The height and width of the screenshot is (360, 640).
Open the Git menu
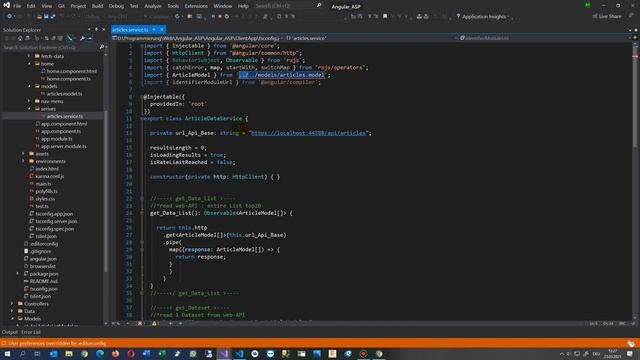(x=61, y=6)
